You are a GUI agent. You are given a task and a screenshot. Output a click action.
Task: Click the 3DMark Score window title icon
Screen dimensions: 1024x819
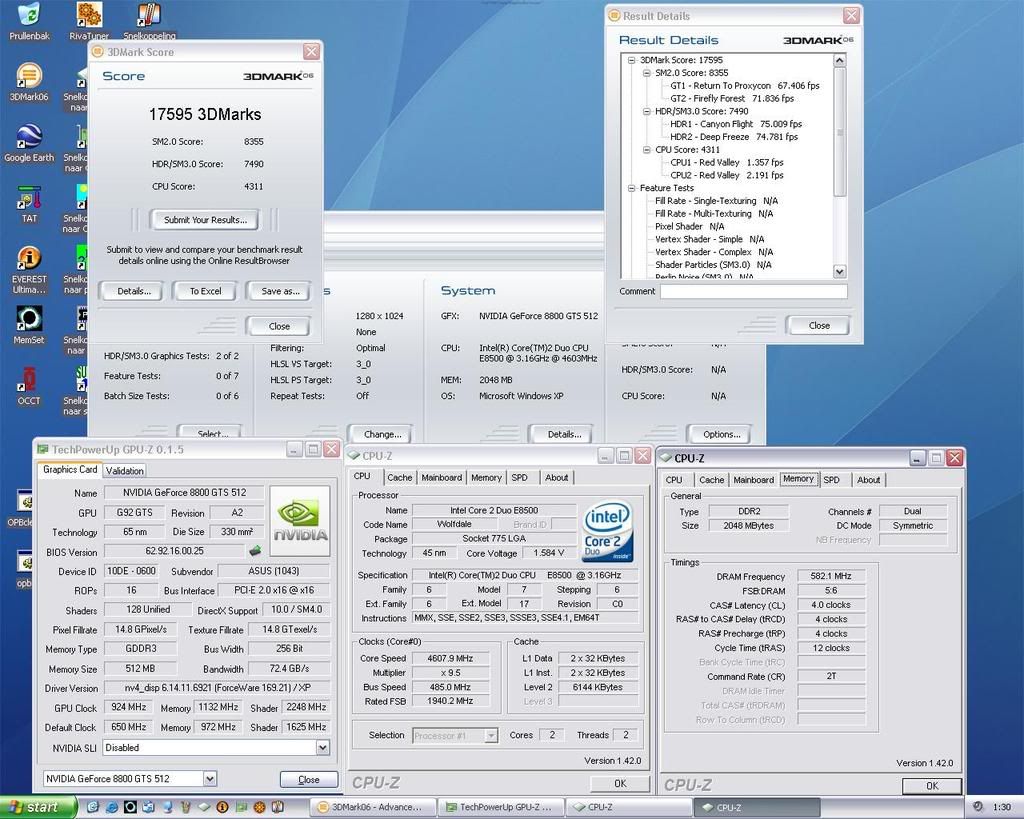point(98,52)
